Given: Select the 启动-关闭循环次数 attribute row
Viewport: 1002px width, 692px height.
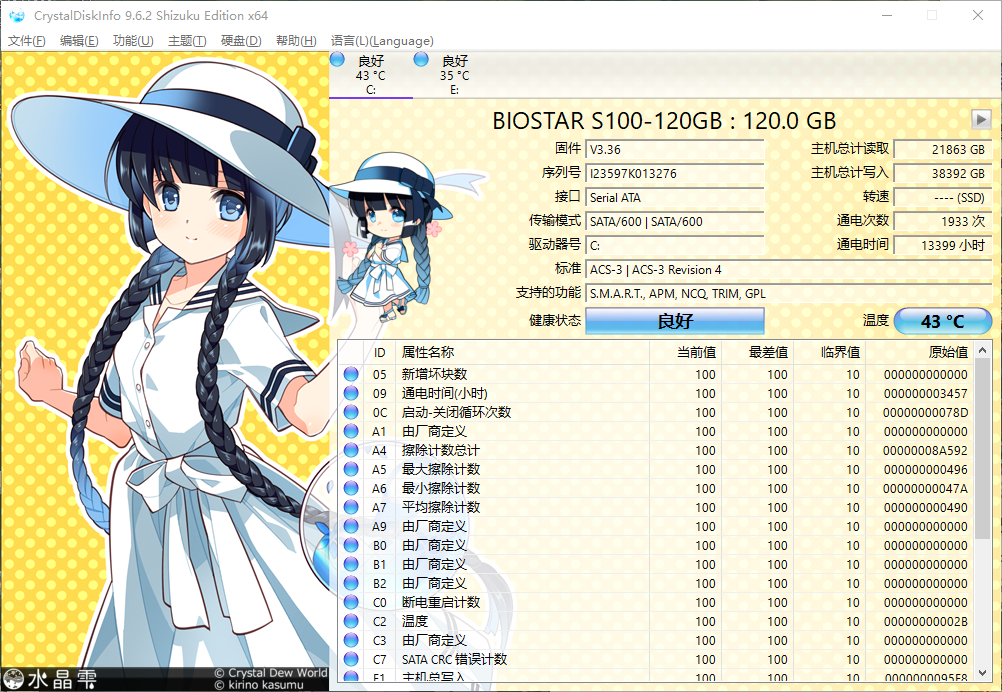Looking at the screenshot, I should pyautogui.click(x=656, y=412).
